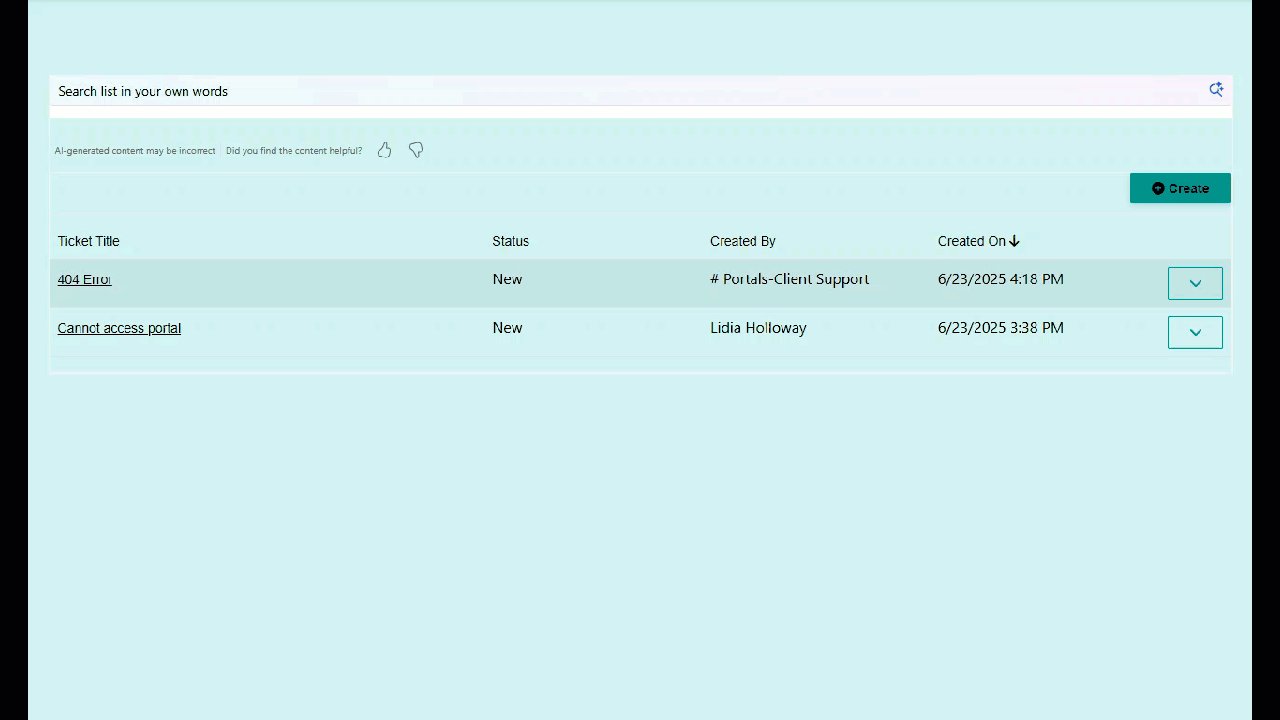
Task: Click the Portals-Client Support entry
Action: [789, 279]
